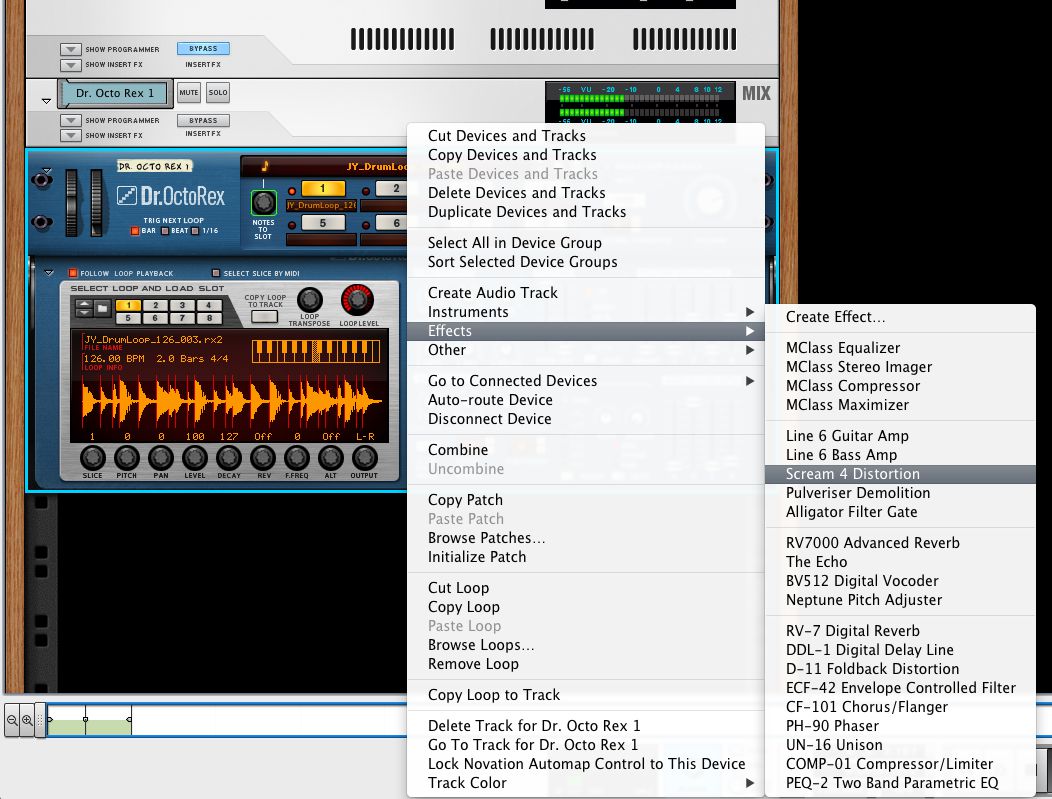Image resolution: width=1052 pixels, height=799 pixels.
Task: Zoom in with the plus magnifier icon
Action: (27, 720)
